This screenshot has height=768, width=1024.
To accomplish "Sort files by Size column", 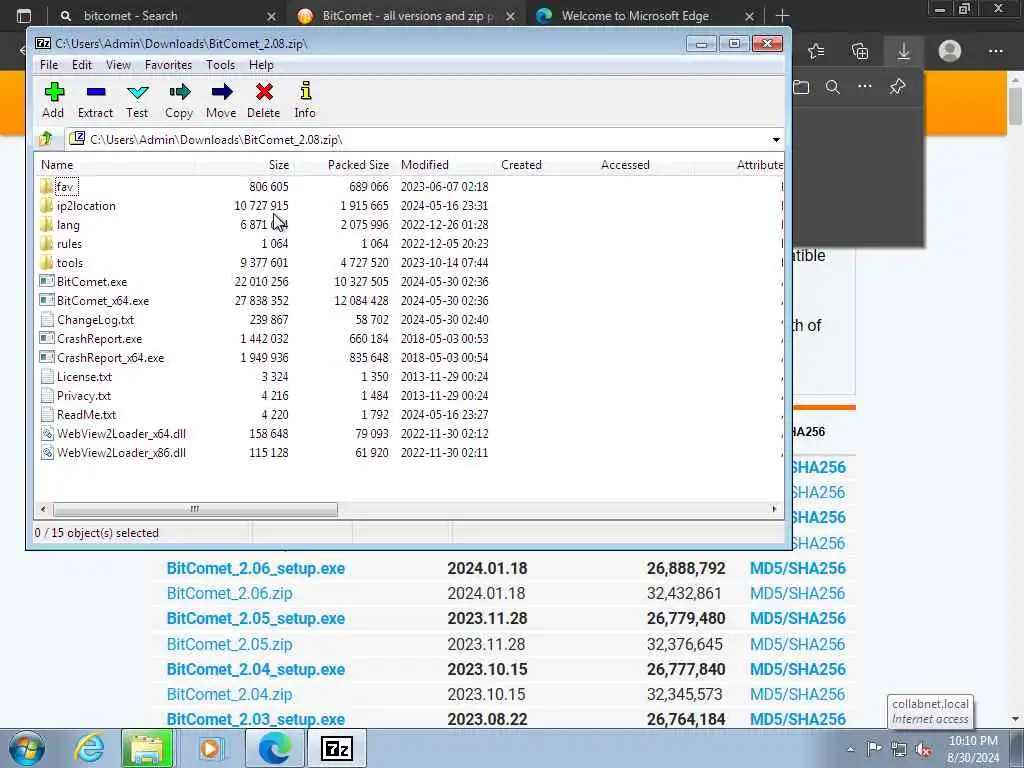I will click(244, 165).
